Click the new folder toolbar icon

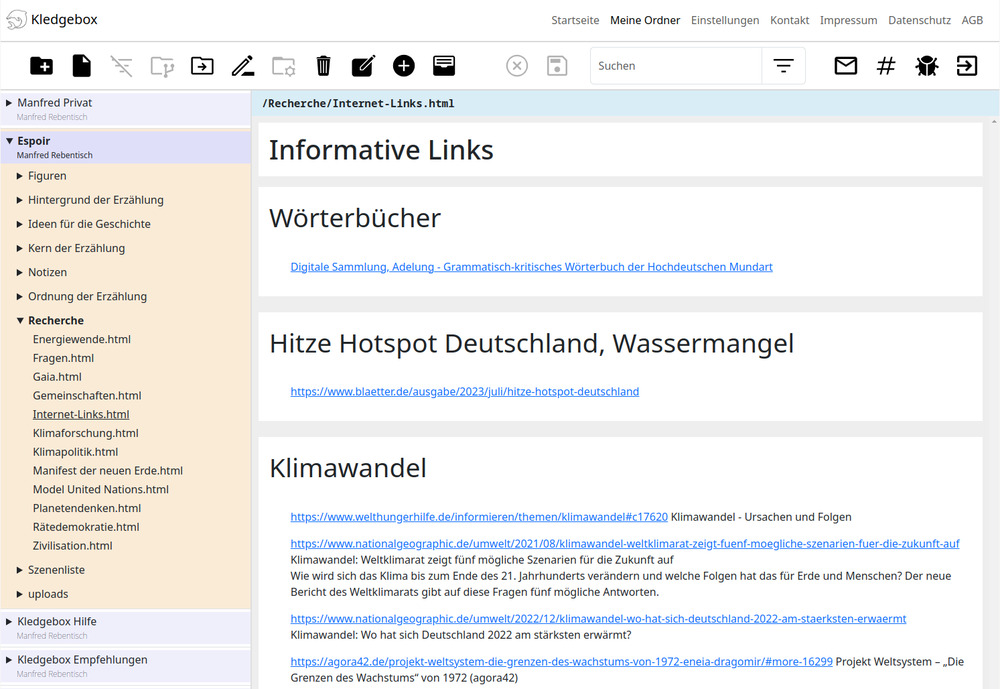41,66
